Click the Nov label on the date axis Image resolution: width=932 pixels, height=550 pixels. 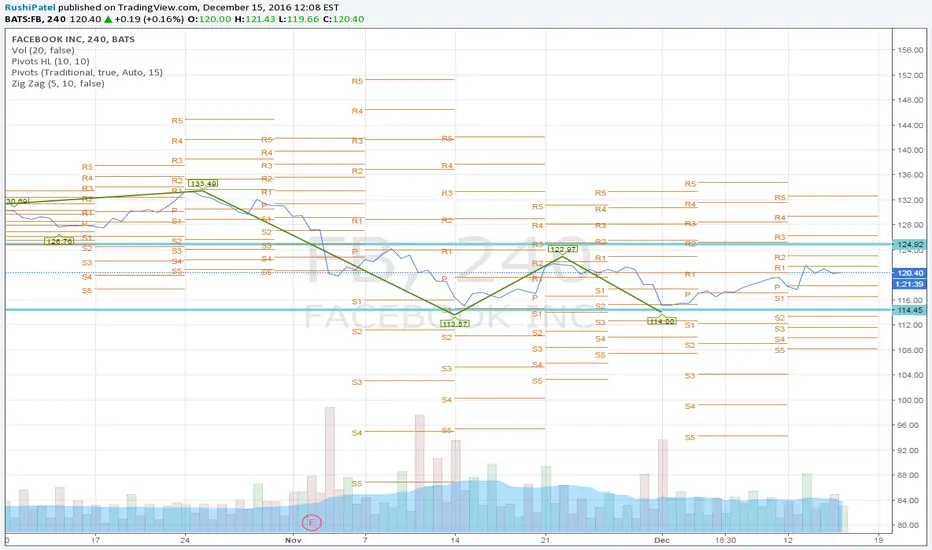(x=293, y=540)
